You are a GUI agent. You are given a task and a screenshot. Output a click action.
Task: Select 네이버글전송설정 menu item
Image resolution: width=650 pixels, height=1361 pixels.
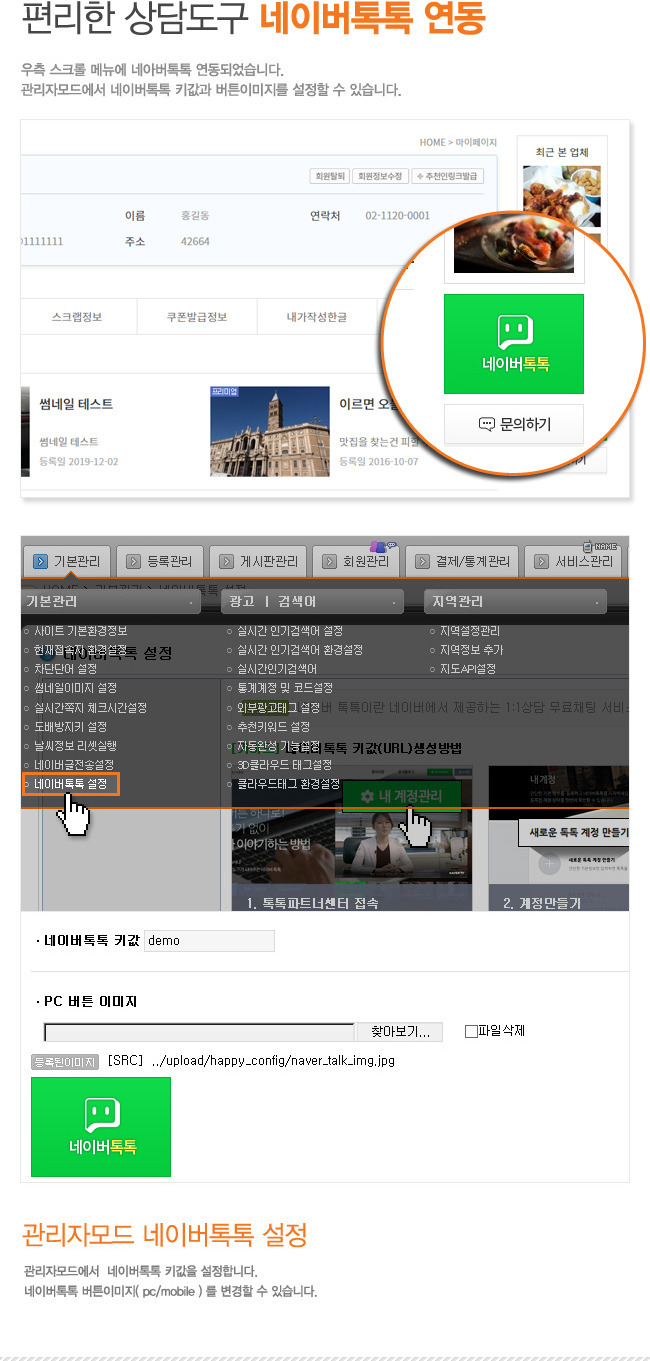(74, 765)
